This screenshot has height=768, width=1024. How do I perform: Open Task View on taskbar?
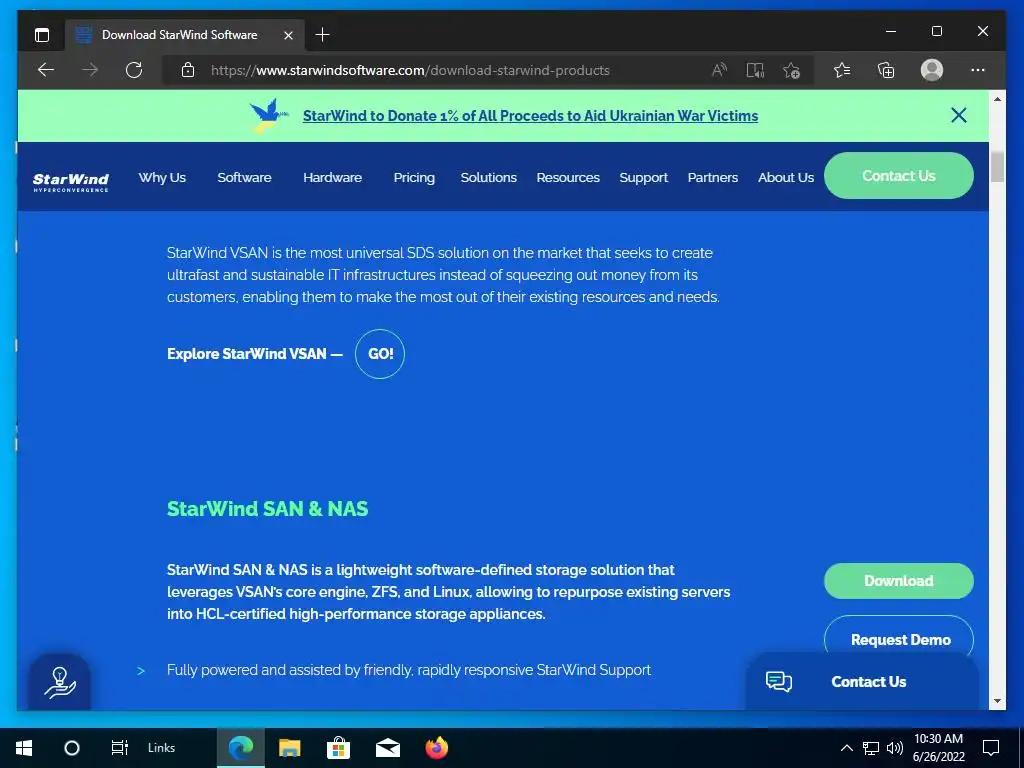click(120, 748)
